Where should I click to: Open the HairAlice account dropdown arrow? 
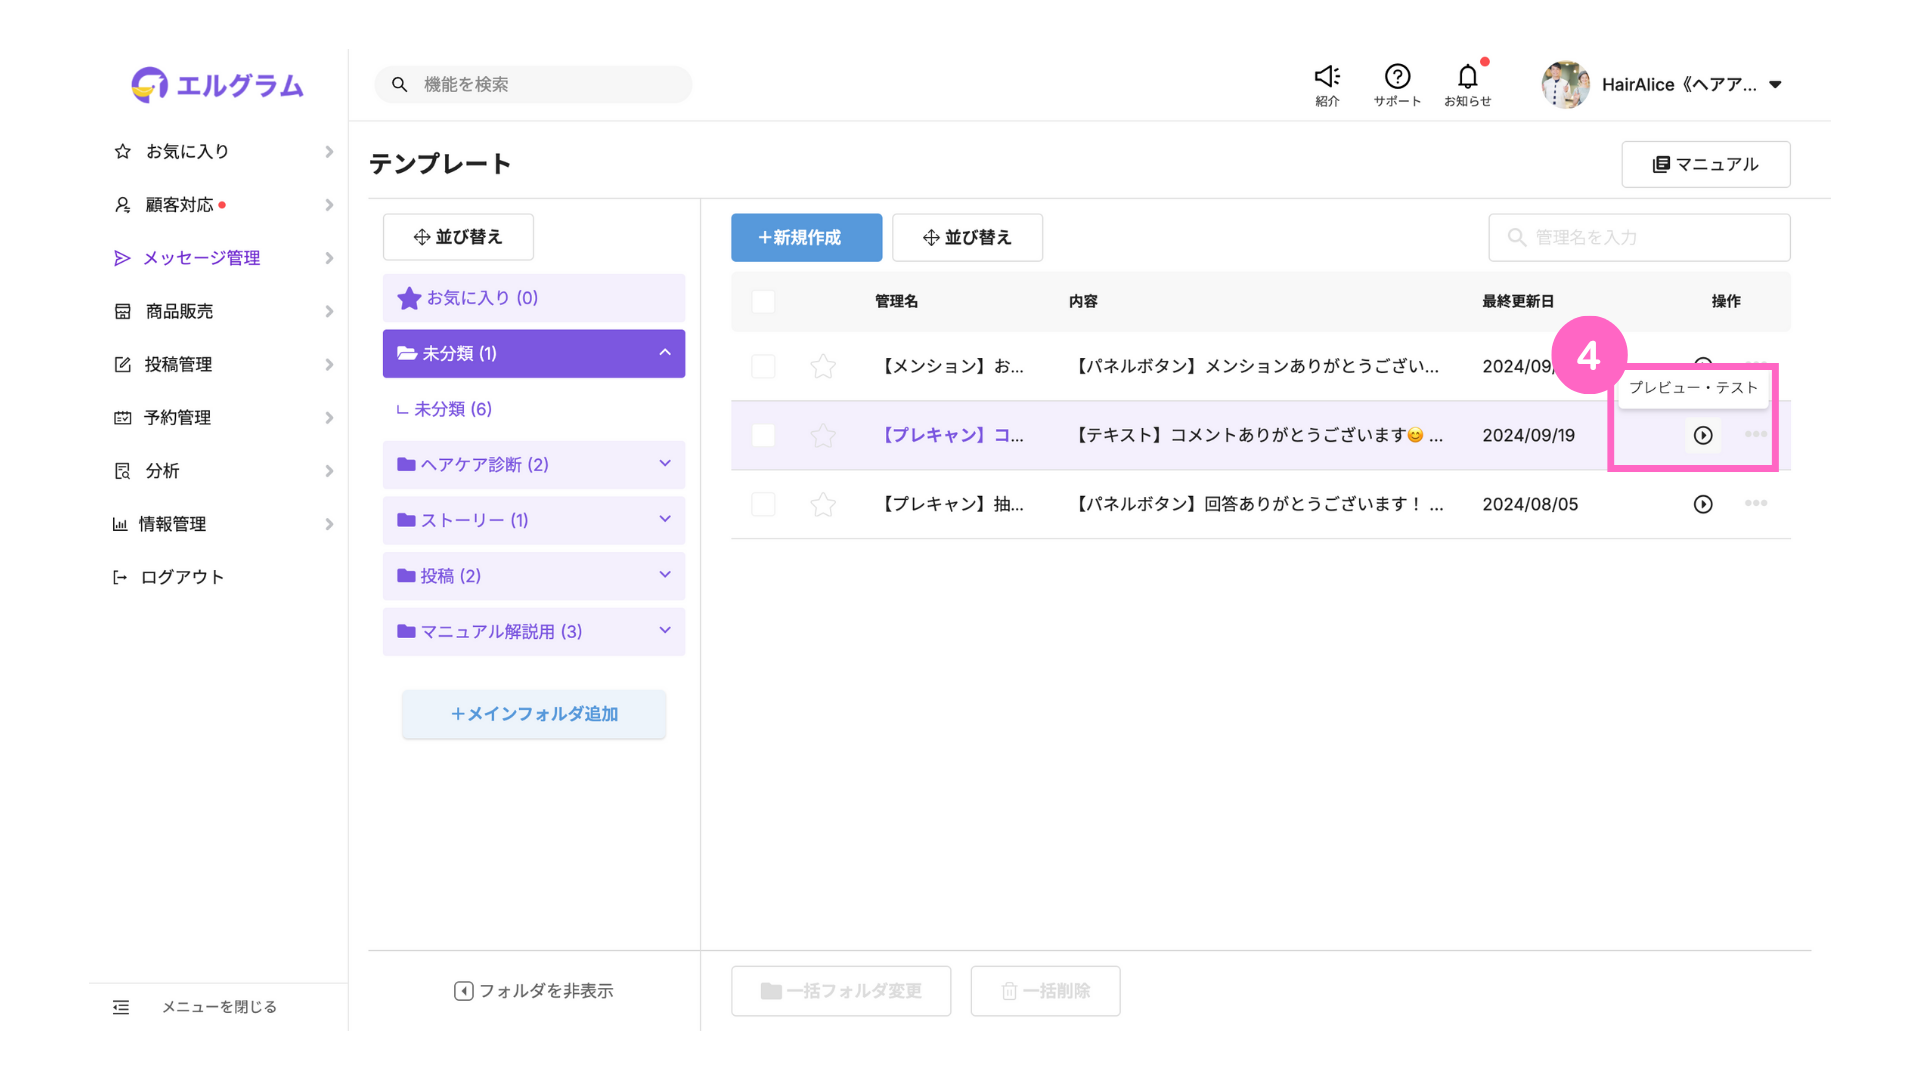1775,85
